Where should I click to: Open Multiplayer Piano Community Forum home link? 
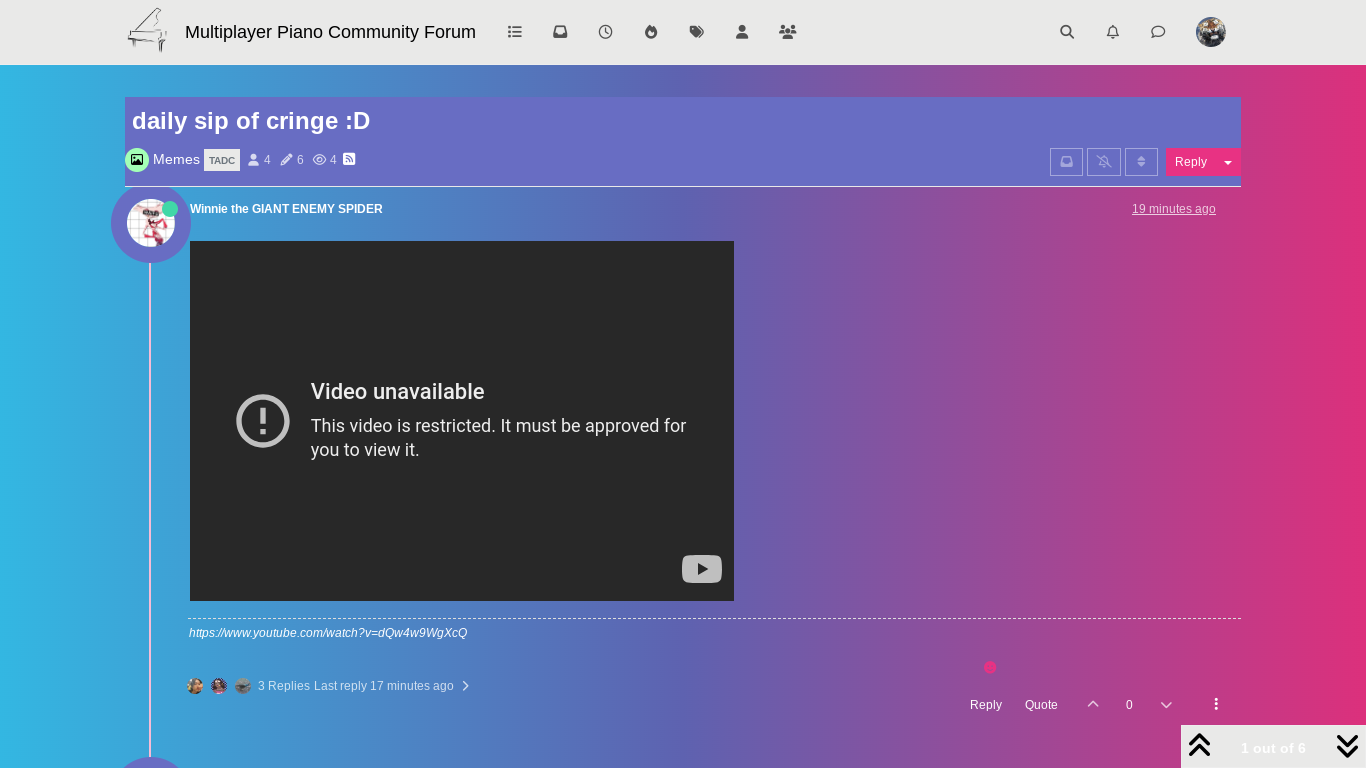pos(330,32)
